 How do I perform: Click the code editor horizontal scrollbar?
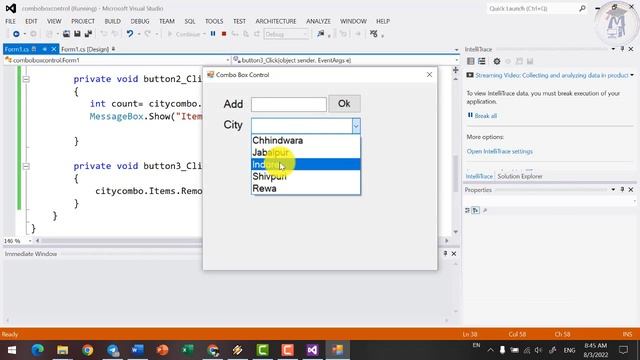tap(242, 241)
